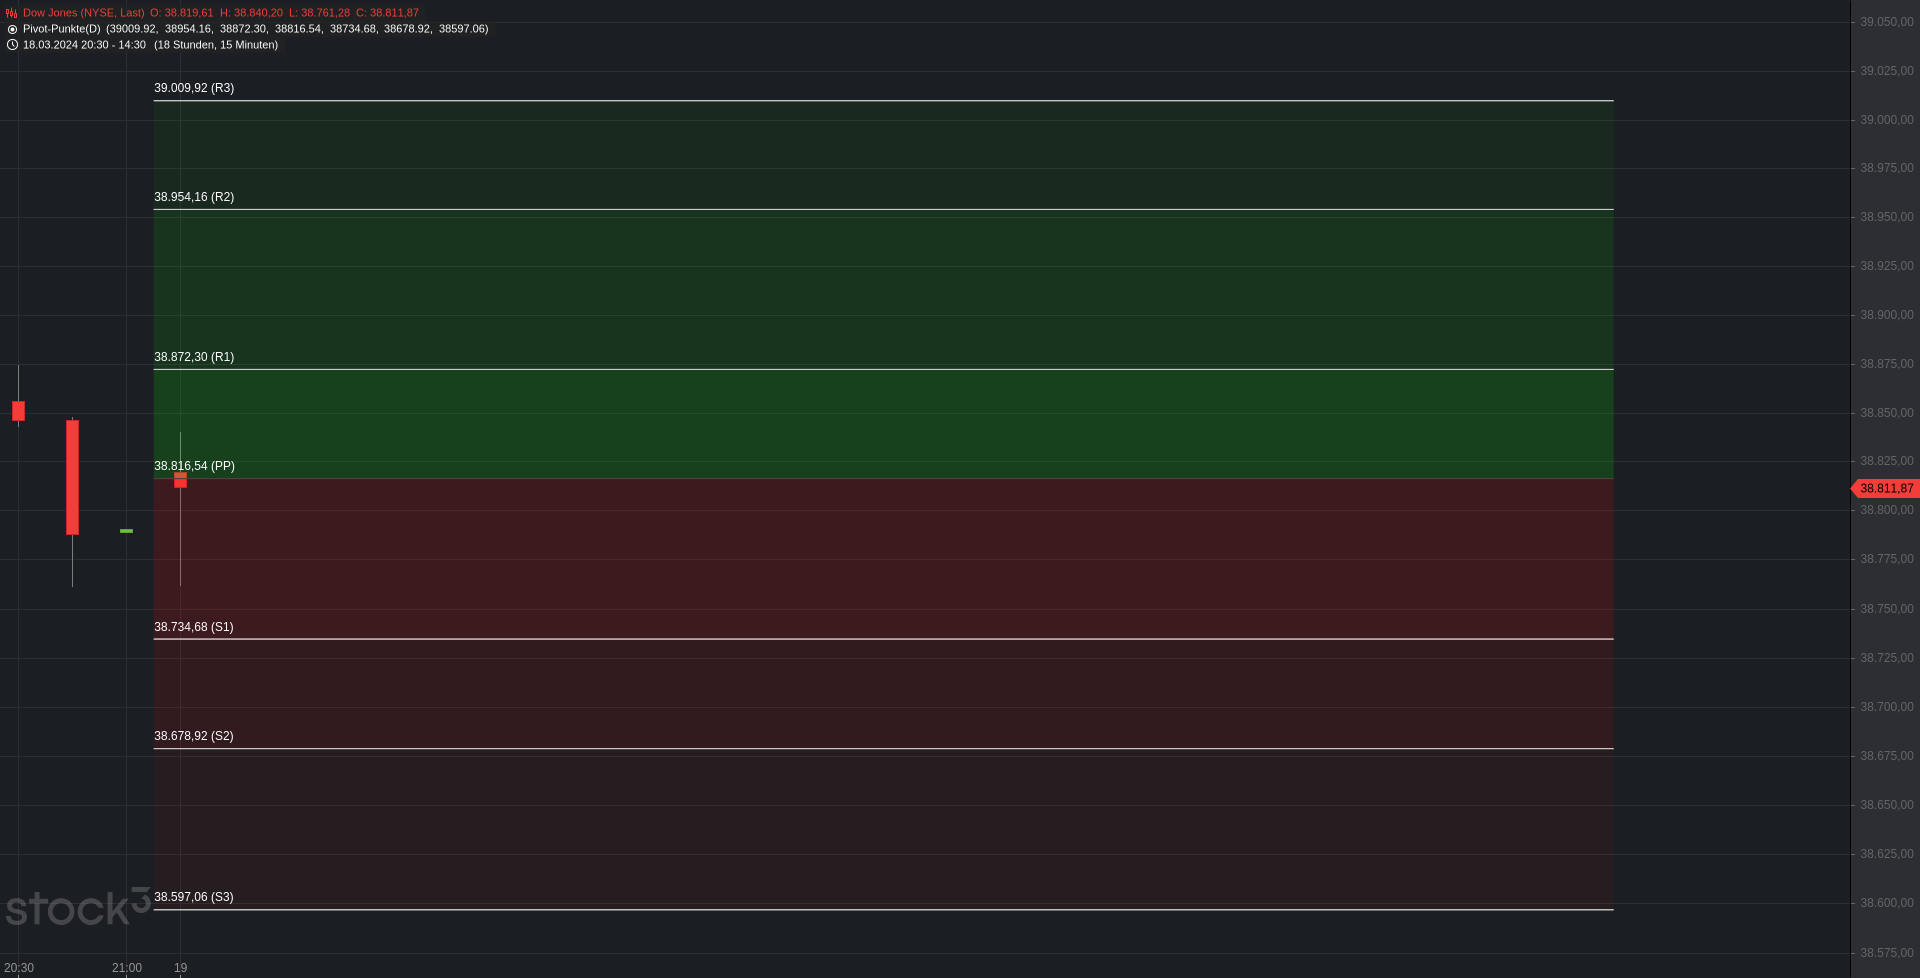Click the small green dash candle

click(126, 531)
